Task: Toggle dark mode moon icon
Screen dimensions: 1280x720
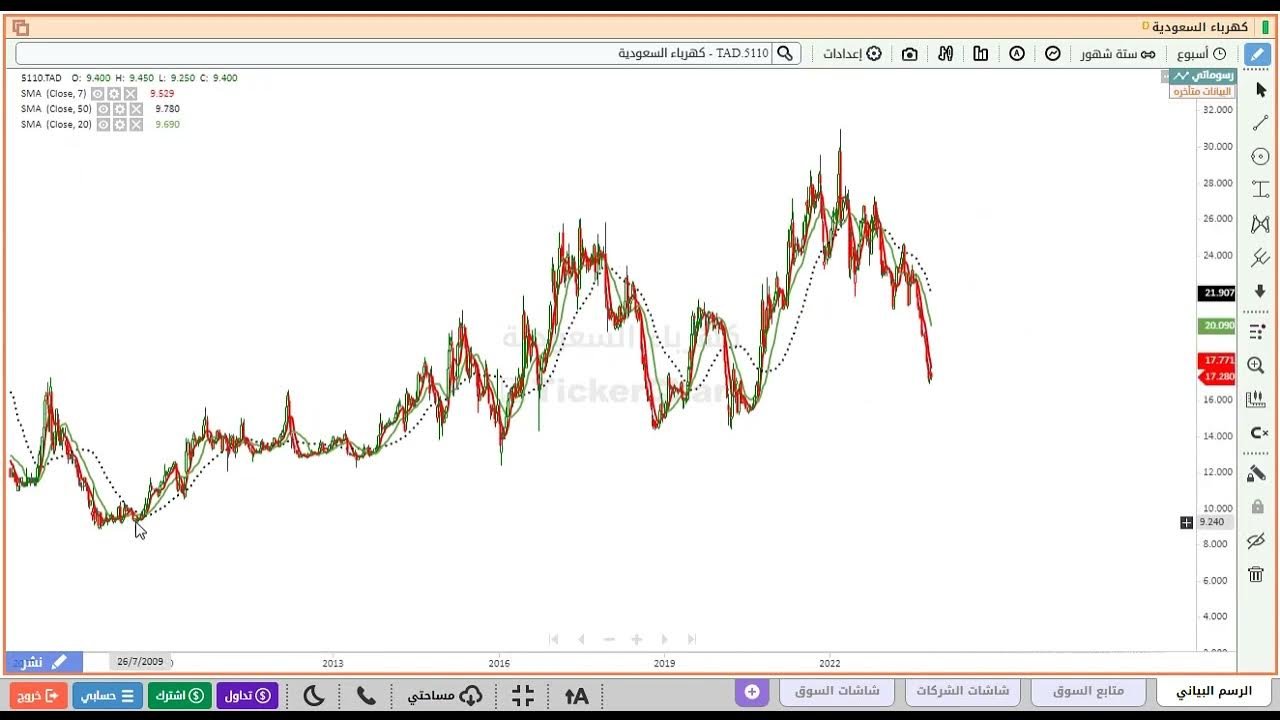Action: click(x=313, y=695)
